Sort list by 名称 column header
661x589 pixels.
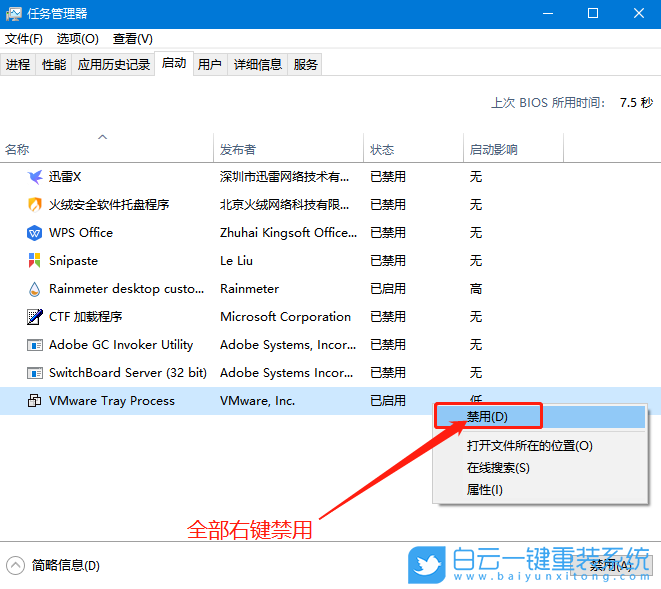[x=18, y=149]
